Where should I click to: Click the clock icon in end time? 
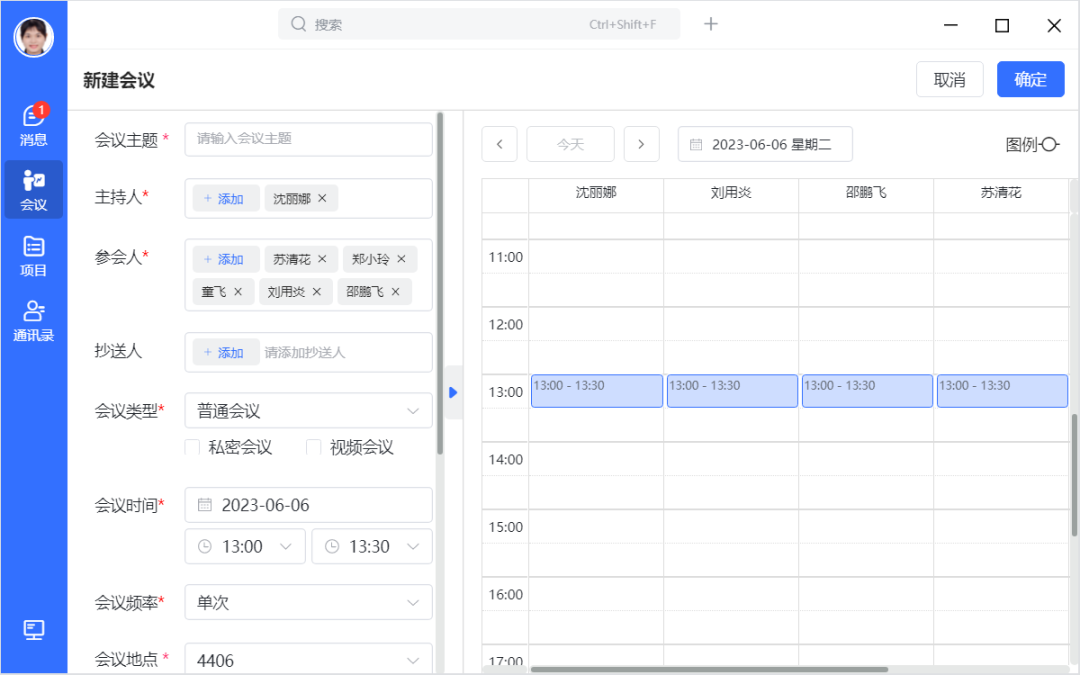(x=332, y=546)
